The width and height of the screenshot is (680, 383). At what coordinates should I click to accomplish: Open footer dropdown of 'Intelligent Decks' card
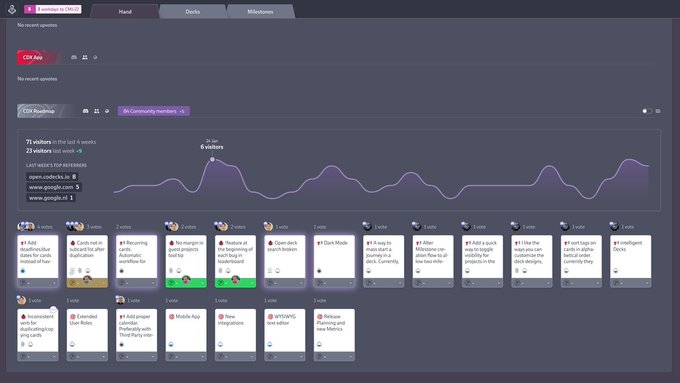(647, 283)
